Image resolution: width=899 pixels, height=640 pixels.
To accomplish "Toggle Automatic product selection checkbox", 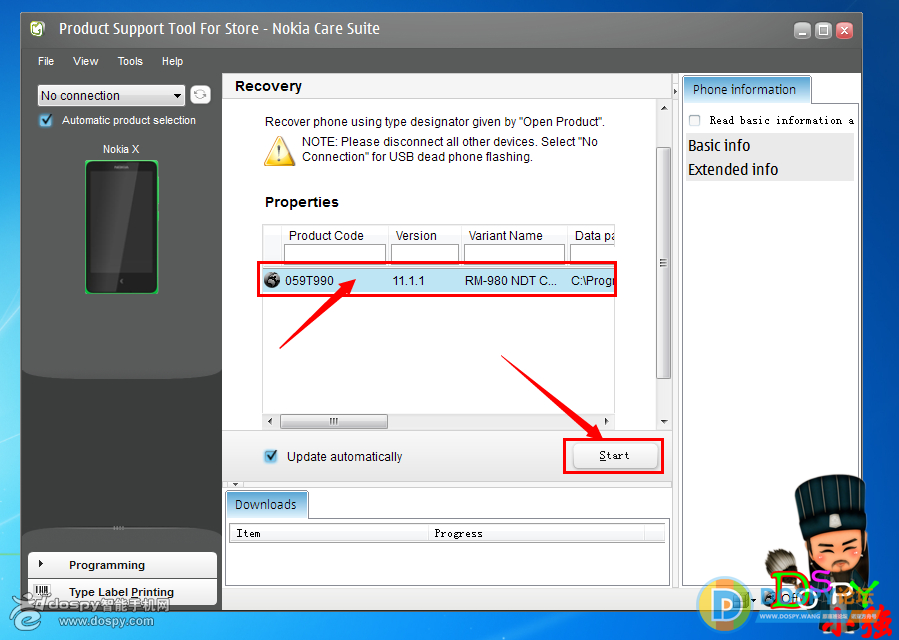I will click(x=46, y=120).
